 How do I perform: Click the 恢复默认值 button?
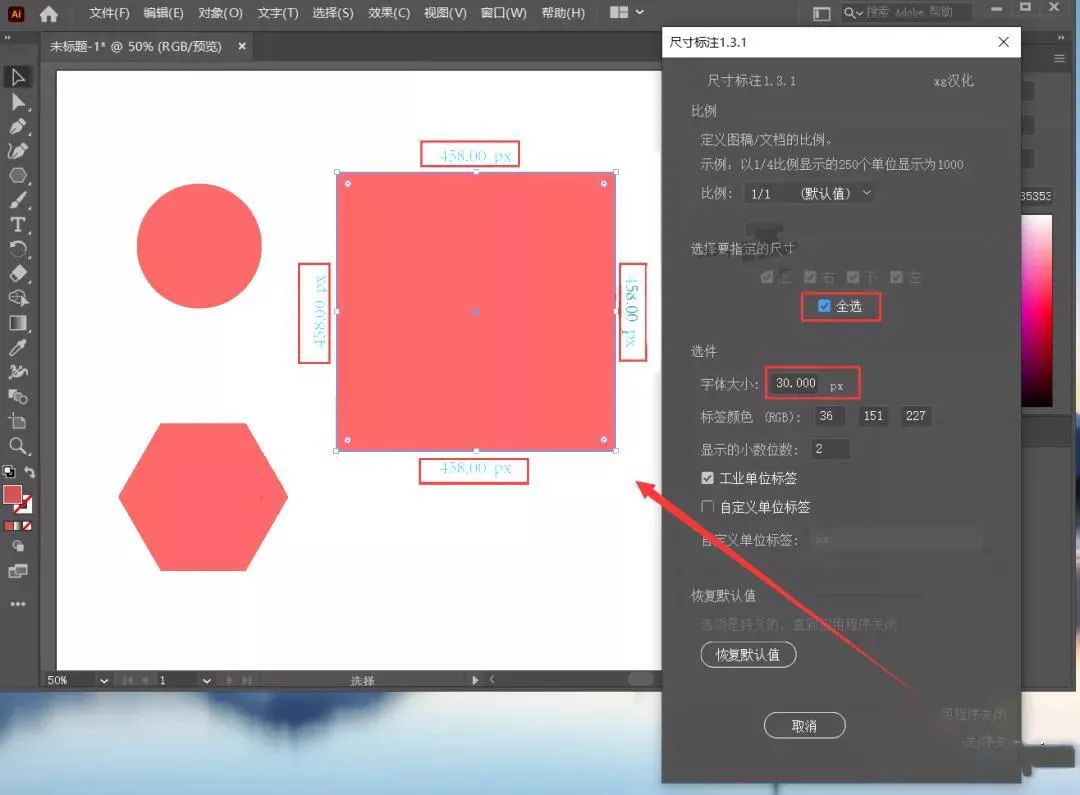[x=748, y=655]
